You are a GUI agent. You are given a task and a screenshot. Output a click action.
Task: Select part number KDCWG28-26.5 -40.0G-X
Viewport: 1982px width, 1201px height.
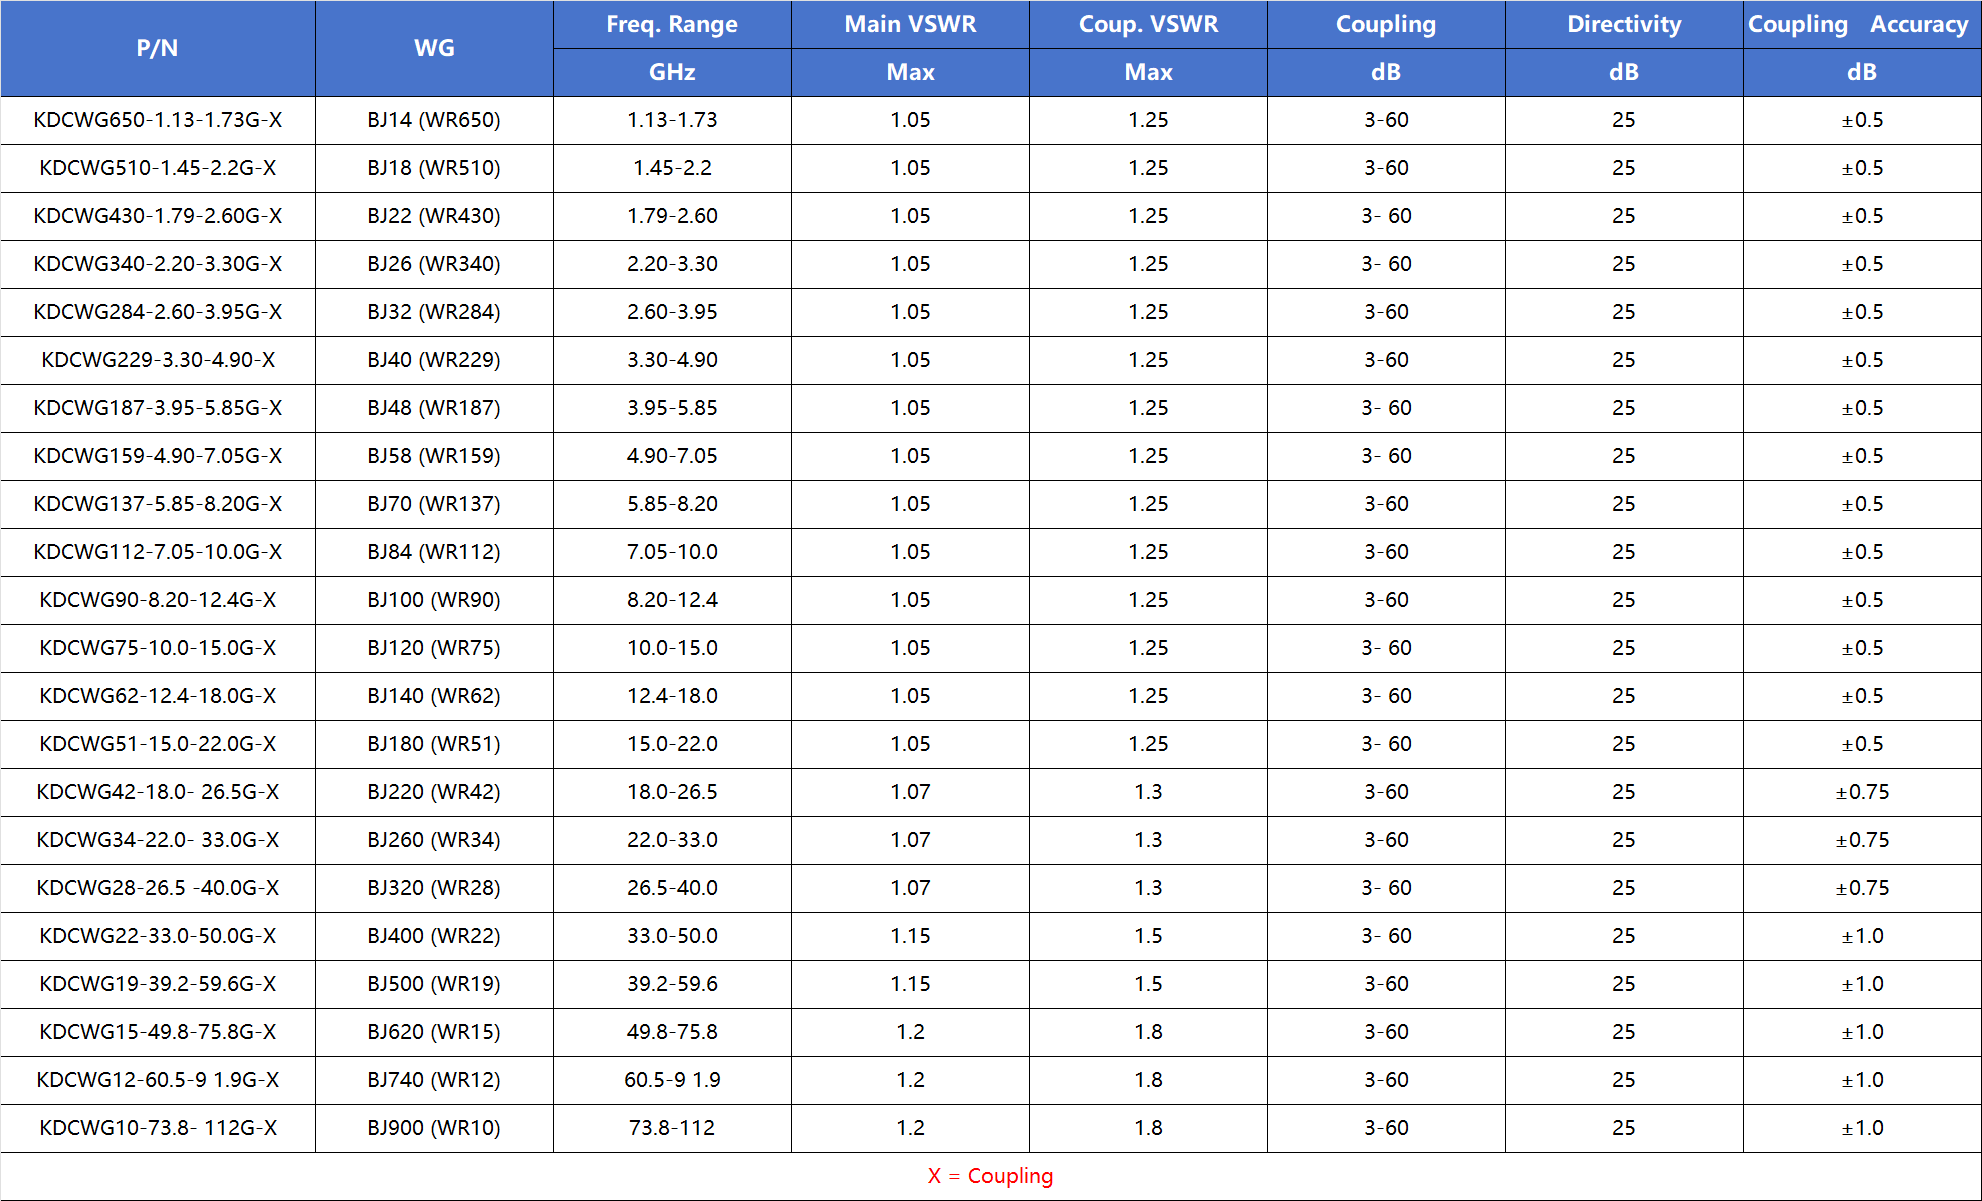coord(158,888)
